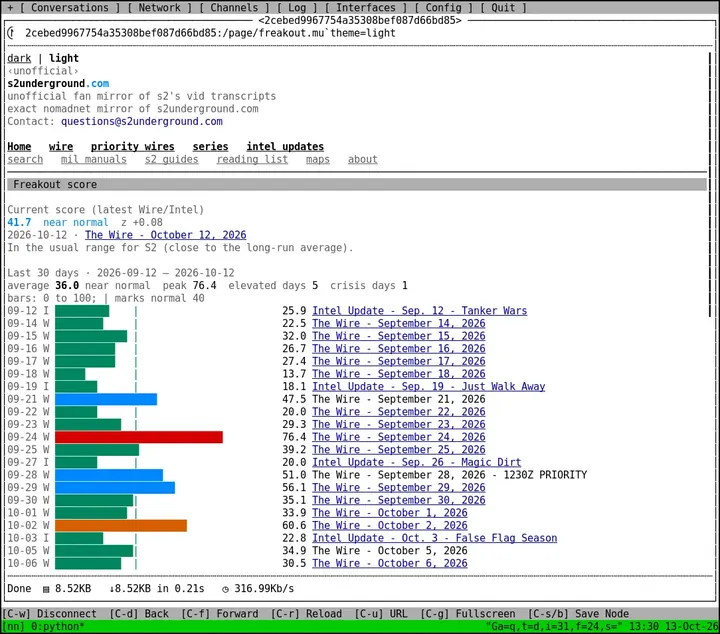Open the intel updates link
720x634 pixels.
tap(285, 146)
